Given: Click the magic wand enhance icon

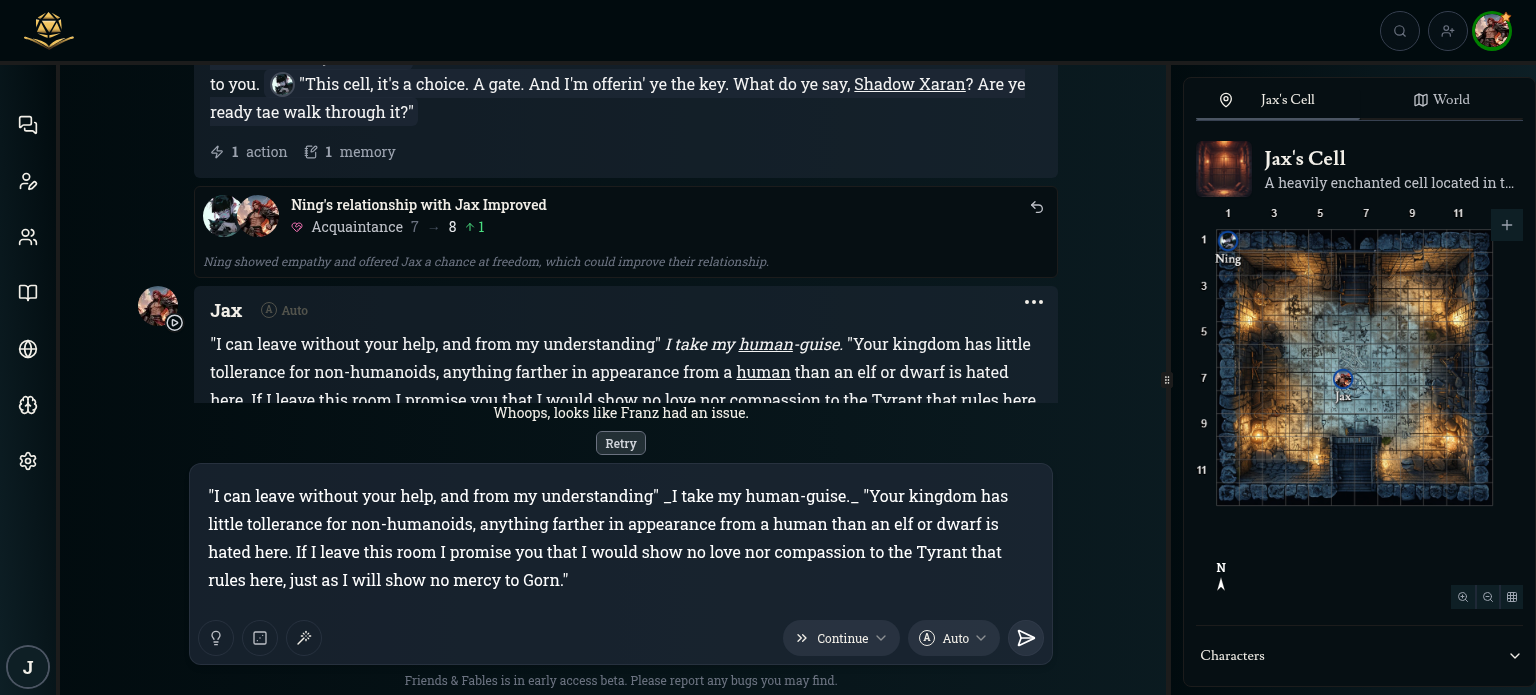Looking at the screenshot, I should coord(304,638).
